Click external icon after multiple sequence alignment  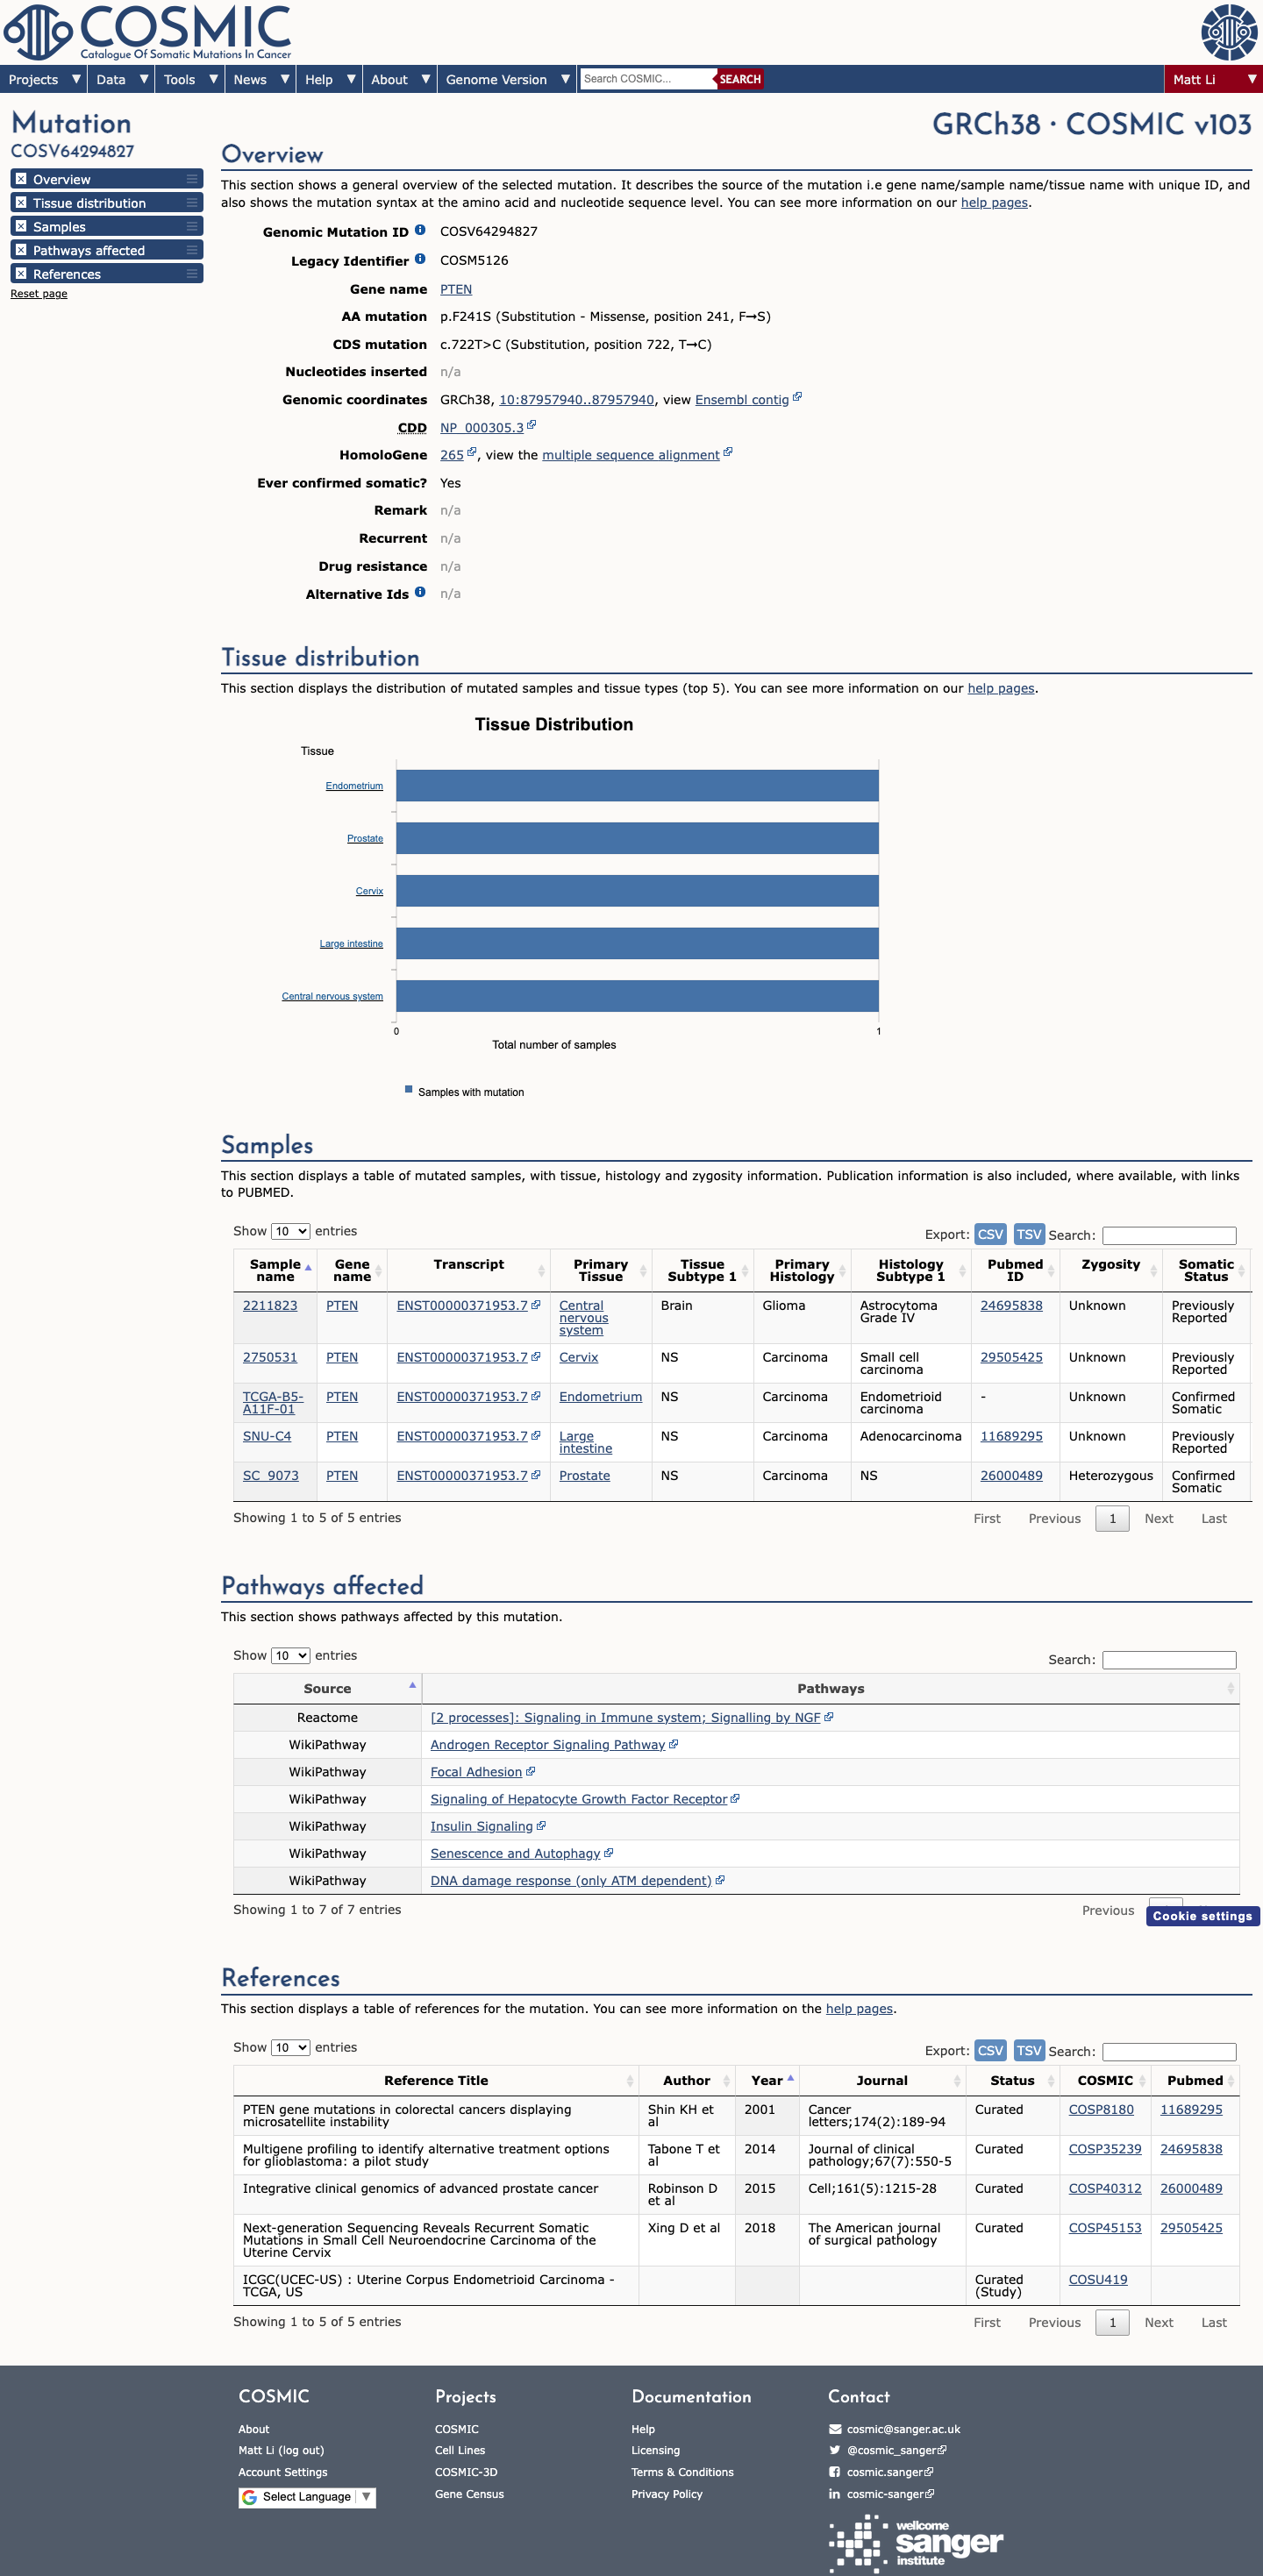coord(728,452)
